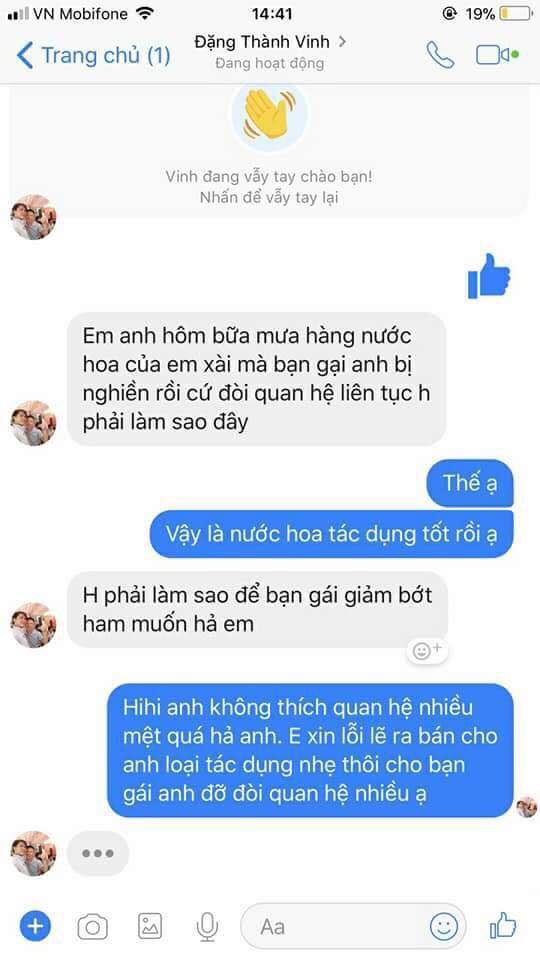
Task: Send a thumbs-up like from bottom bar
Action: click(503, 926)
